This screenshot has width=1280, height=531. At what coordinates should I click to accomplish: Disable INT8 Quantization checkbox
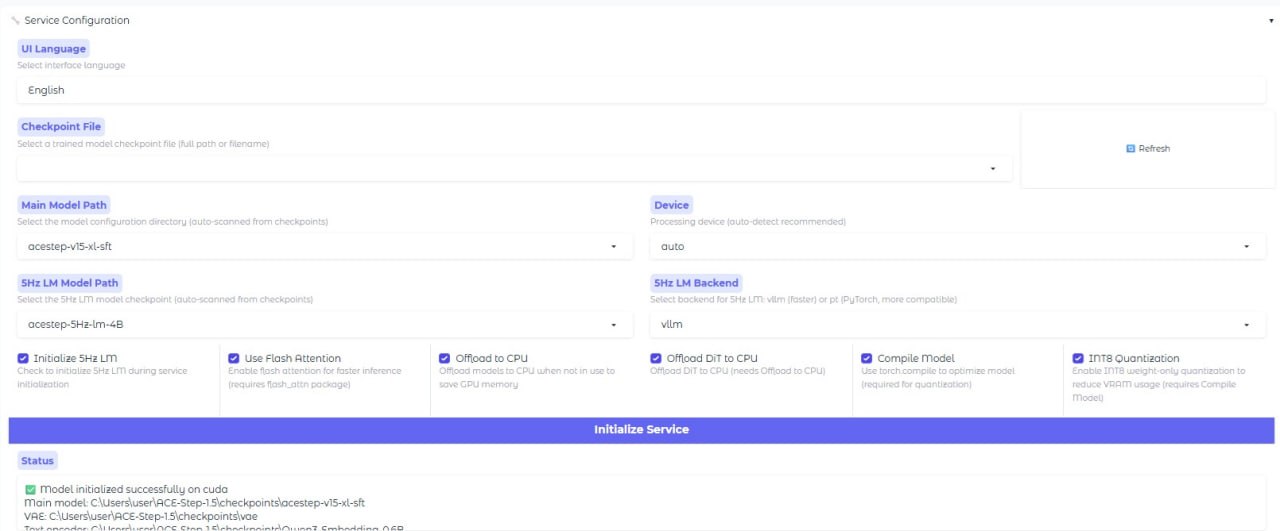tap(1078, 358)
